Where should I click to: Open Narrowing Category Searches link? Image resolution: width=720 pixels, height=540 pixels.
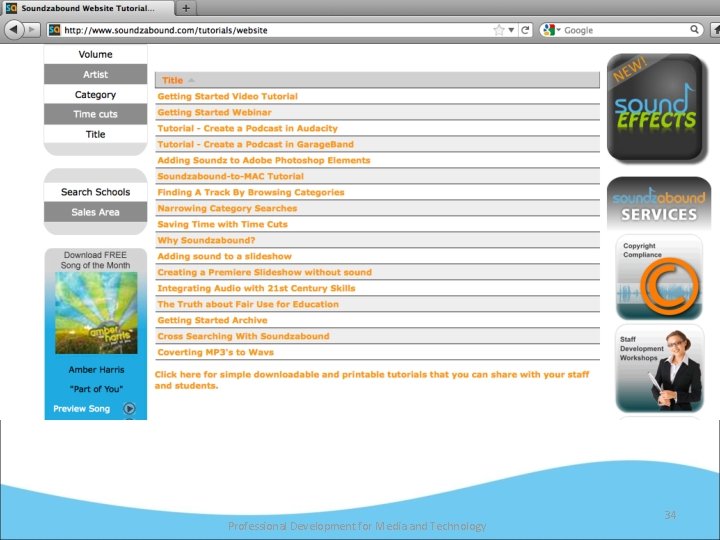pyautogui.click(x=227, y=208)
